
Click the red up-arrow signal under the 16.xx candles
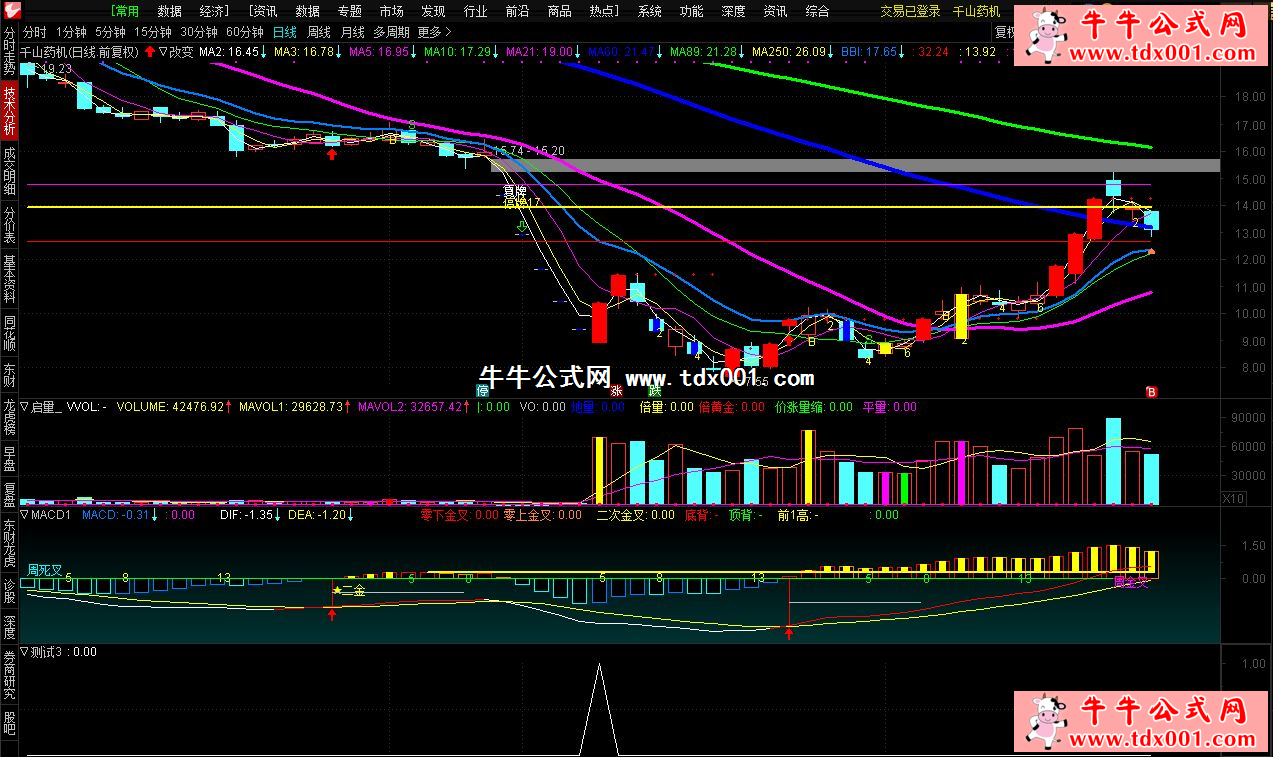coord(333,155)
